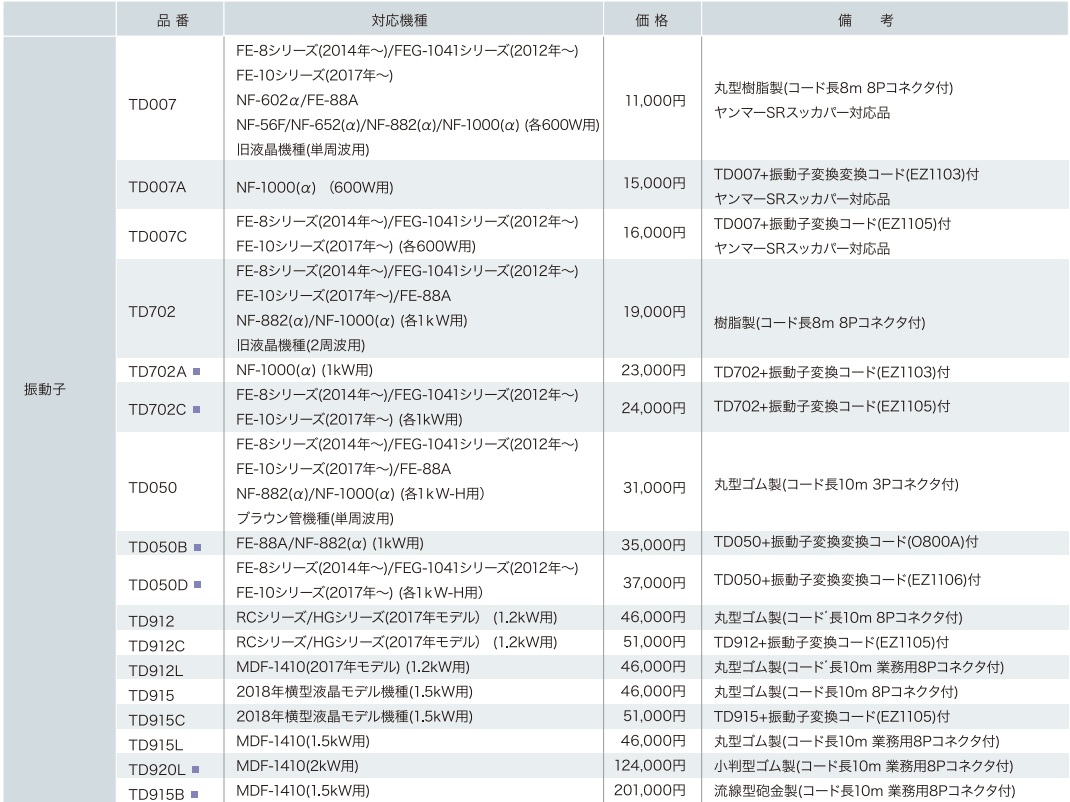Click the TD912C part number
The height and width of the screenshot is (802, 1070).
tap(157, 645)
